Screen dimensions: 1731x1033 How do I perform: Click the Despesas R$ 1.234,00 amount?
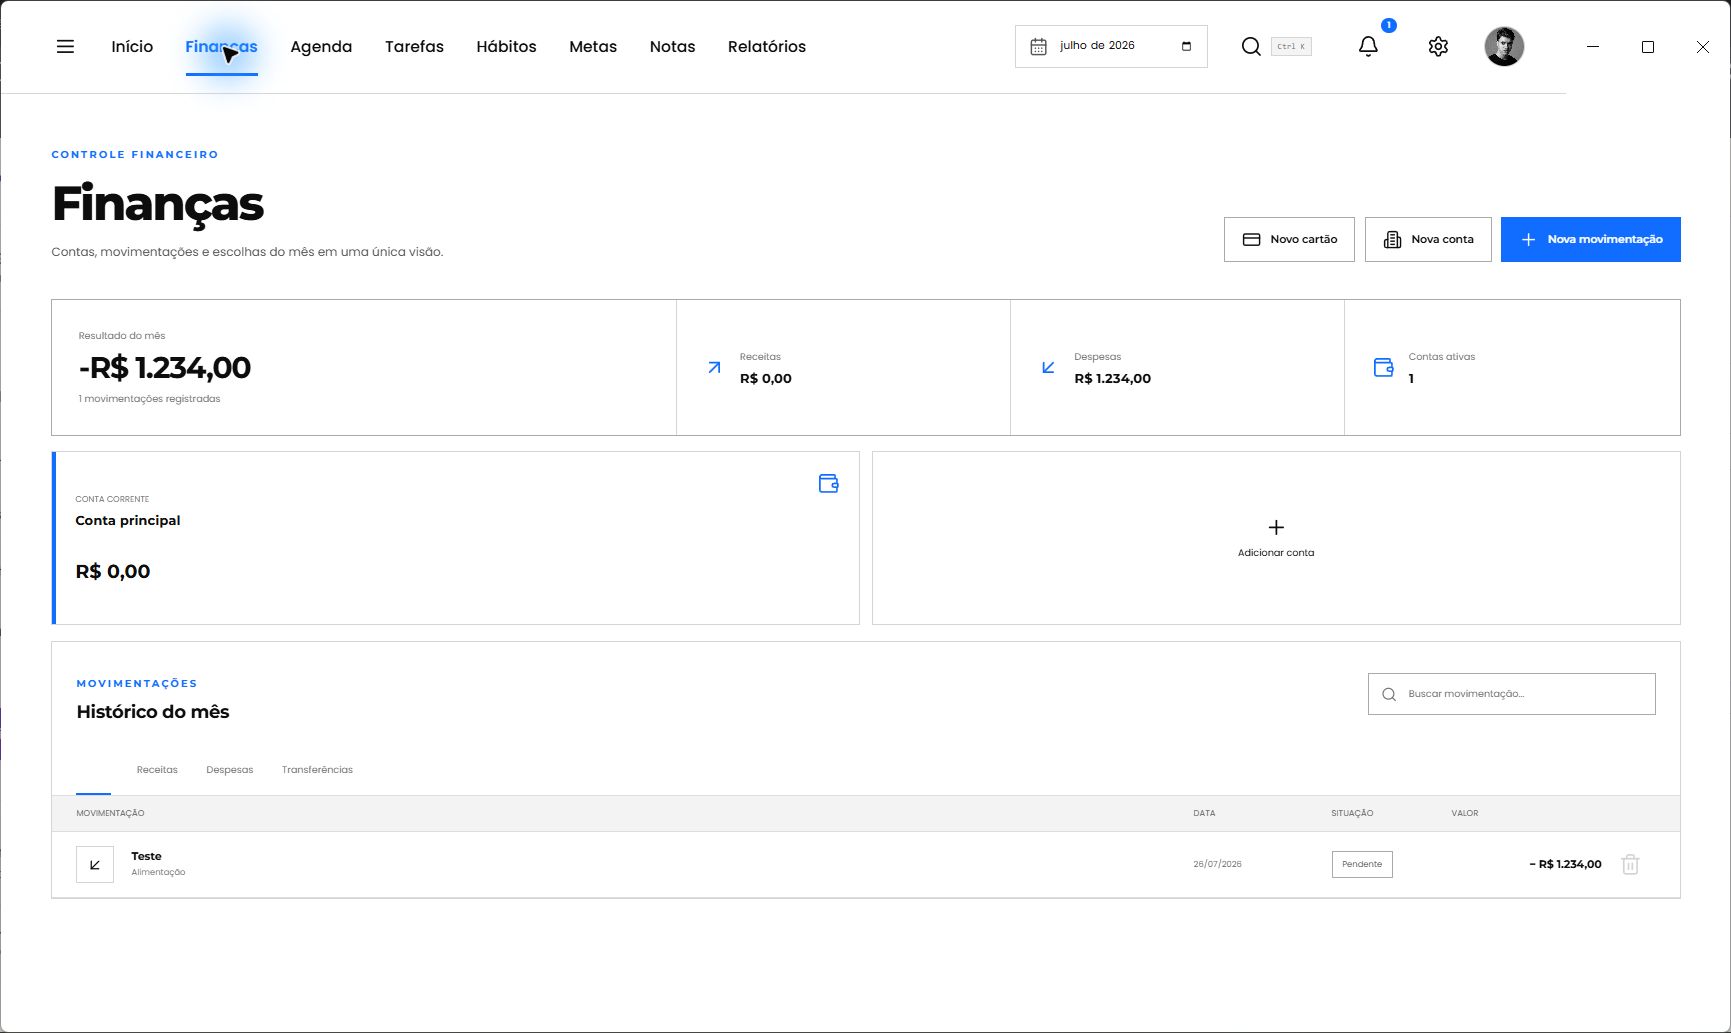pyautogui.click(x=1112, y=378)
